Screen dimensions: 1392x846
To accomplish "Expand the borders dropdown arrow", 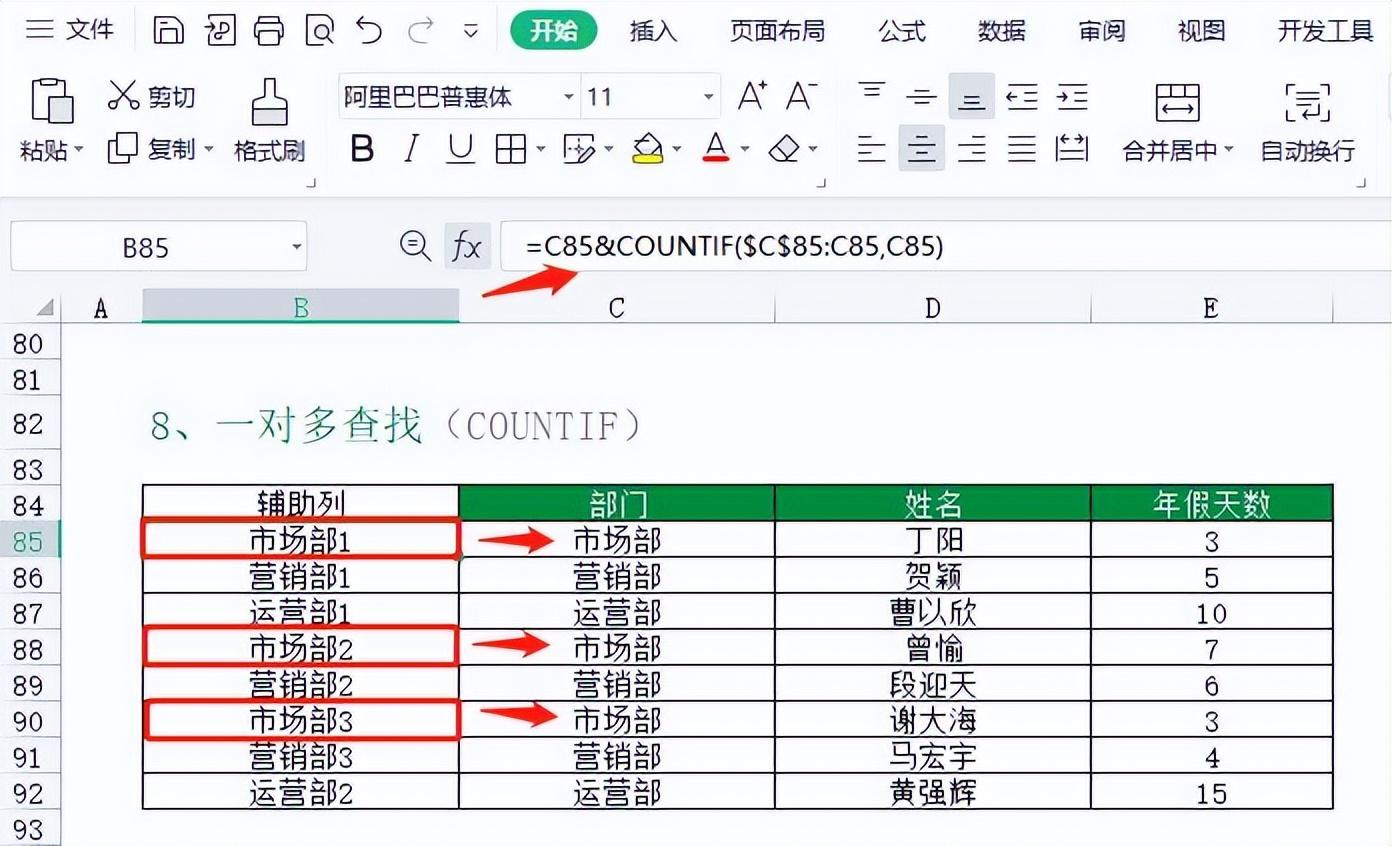I will pyautogui.click(x=540, y=151).
